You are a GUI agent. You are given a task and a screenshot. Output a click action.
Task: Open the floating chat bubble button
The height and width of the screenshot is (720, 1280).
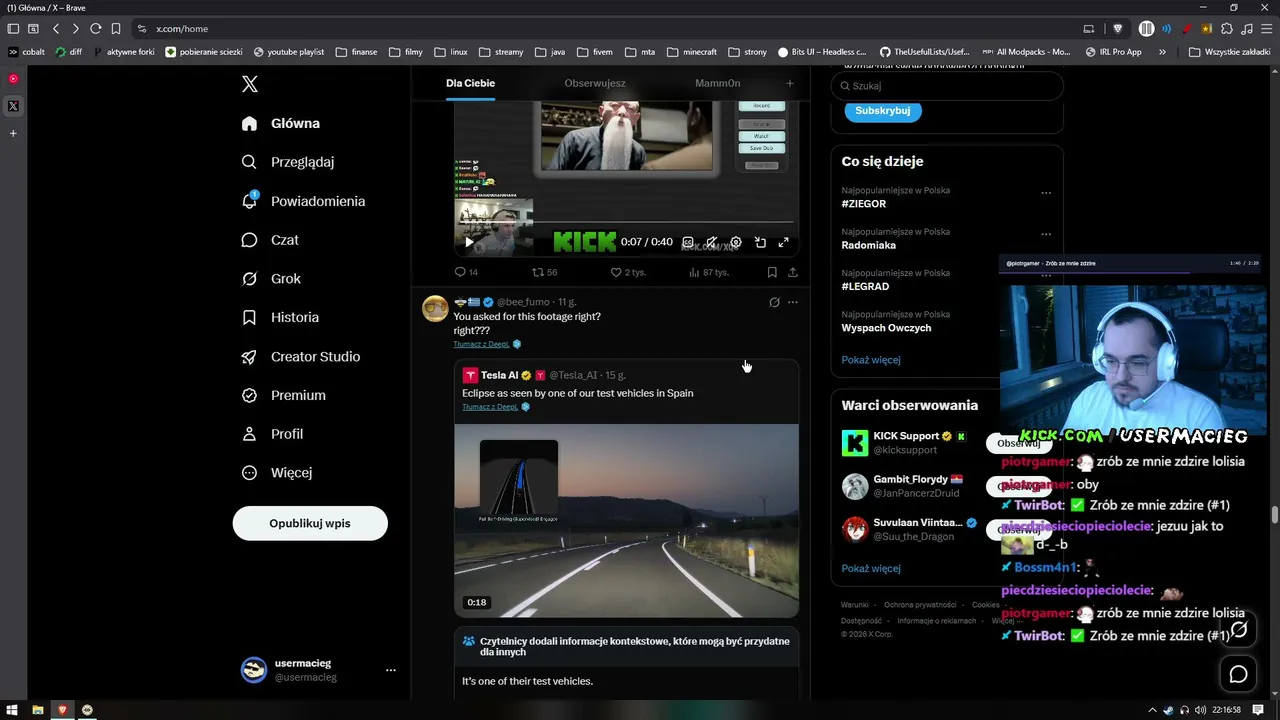[x=1239, y=675]
